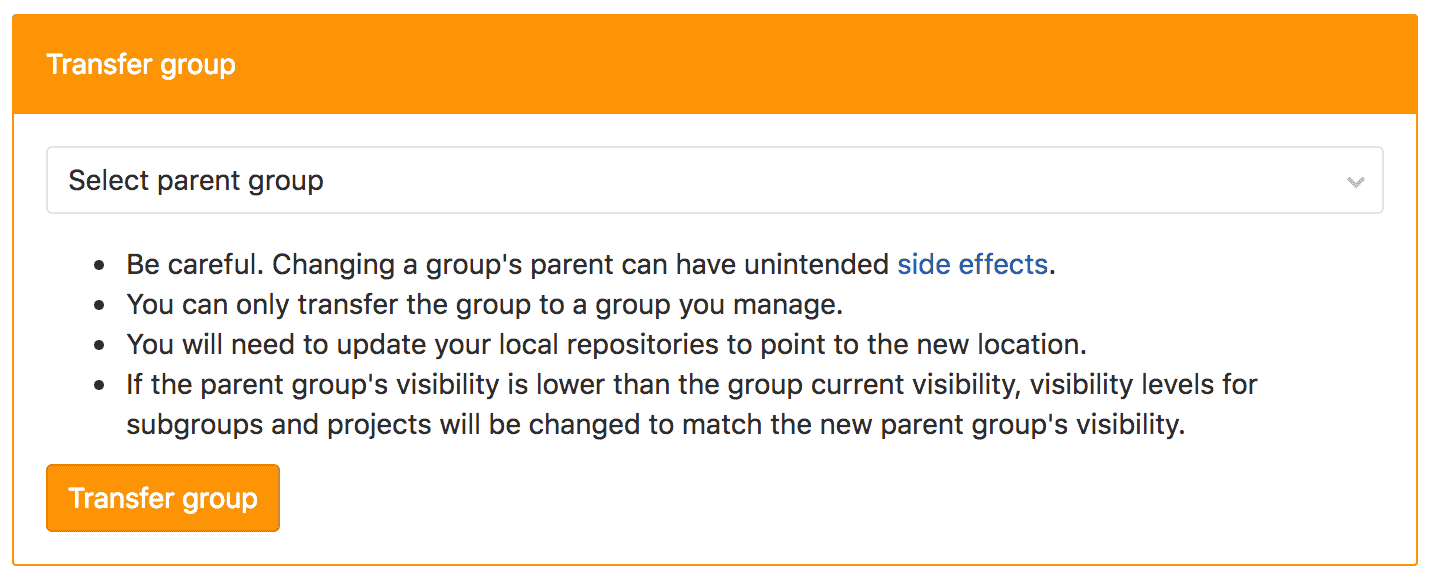Click the bullet point marker beside side effects
This screenshot has width=1432, height=580.
pyautogui.click(x=97, y=264)
